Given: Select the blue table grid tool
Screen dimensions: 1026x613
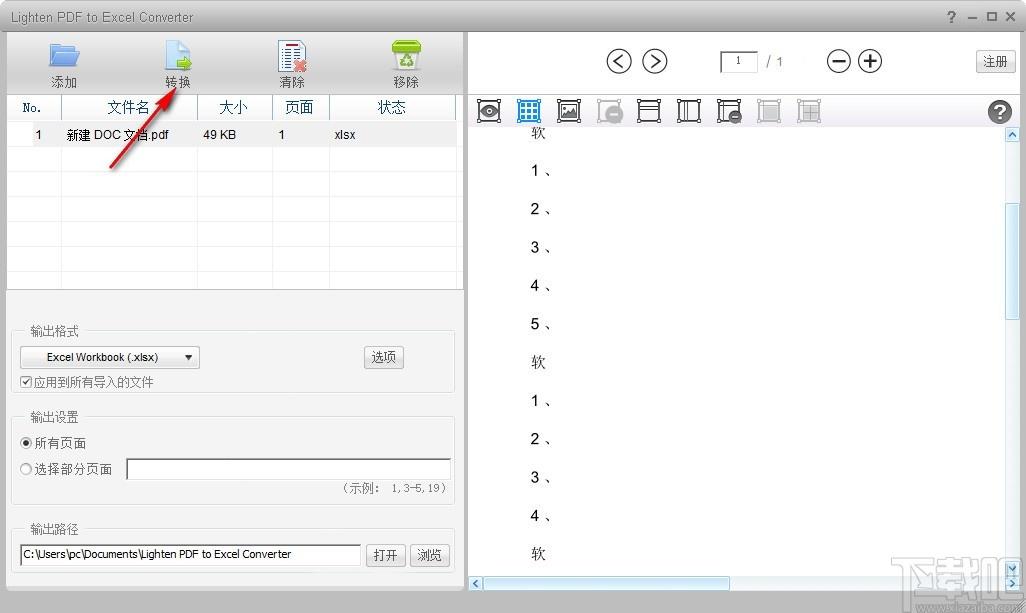Looking at the screenshot, I should click(529, 111).
